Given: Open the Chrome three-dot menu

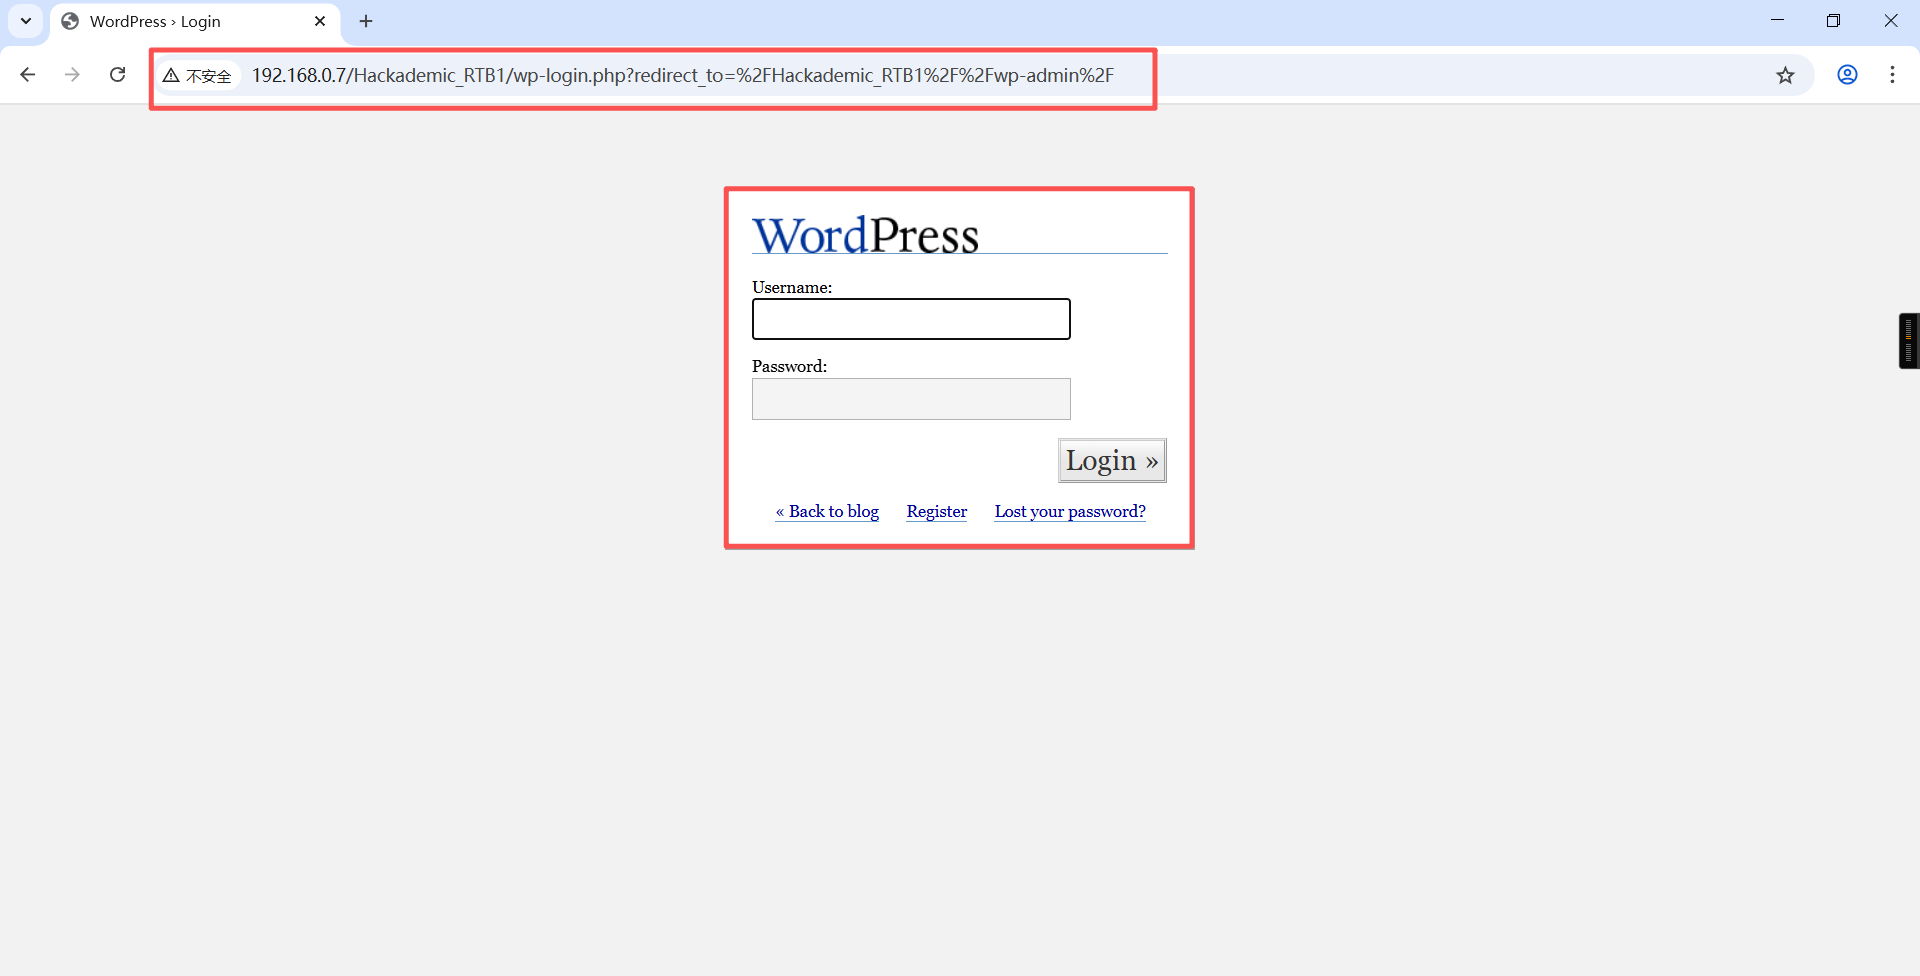Looking at the screenshot, I should click(x=1892, y=75).
